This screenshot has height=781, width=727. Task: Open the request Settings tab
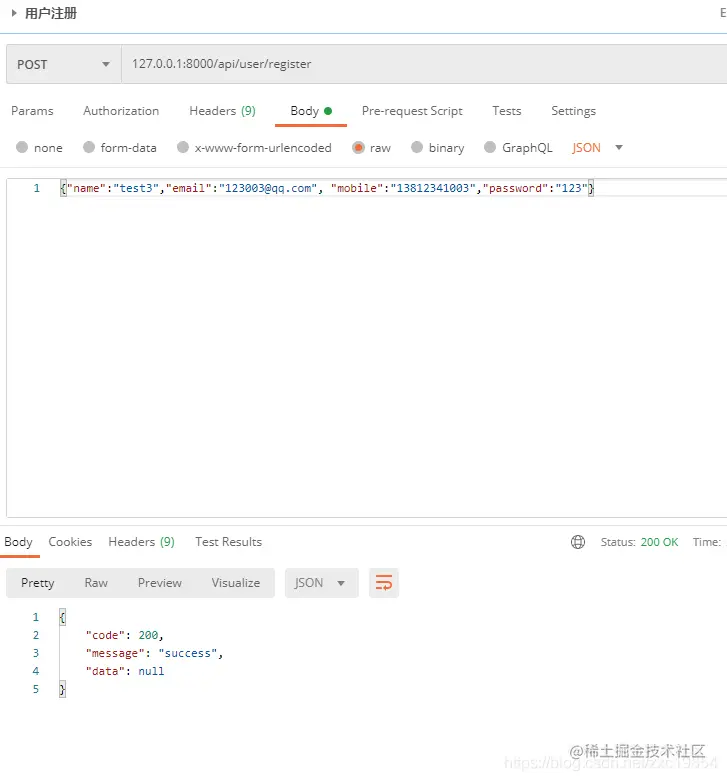tap(574, 111)
